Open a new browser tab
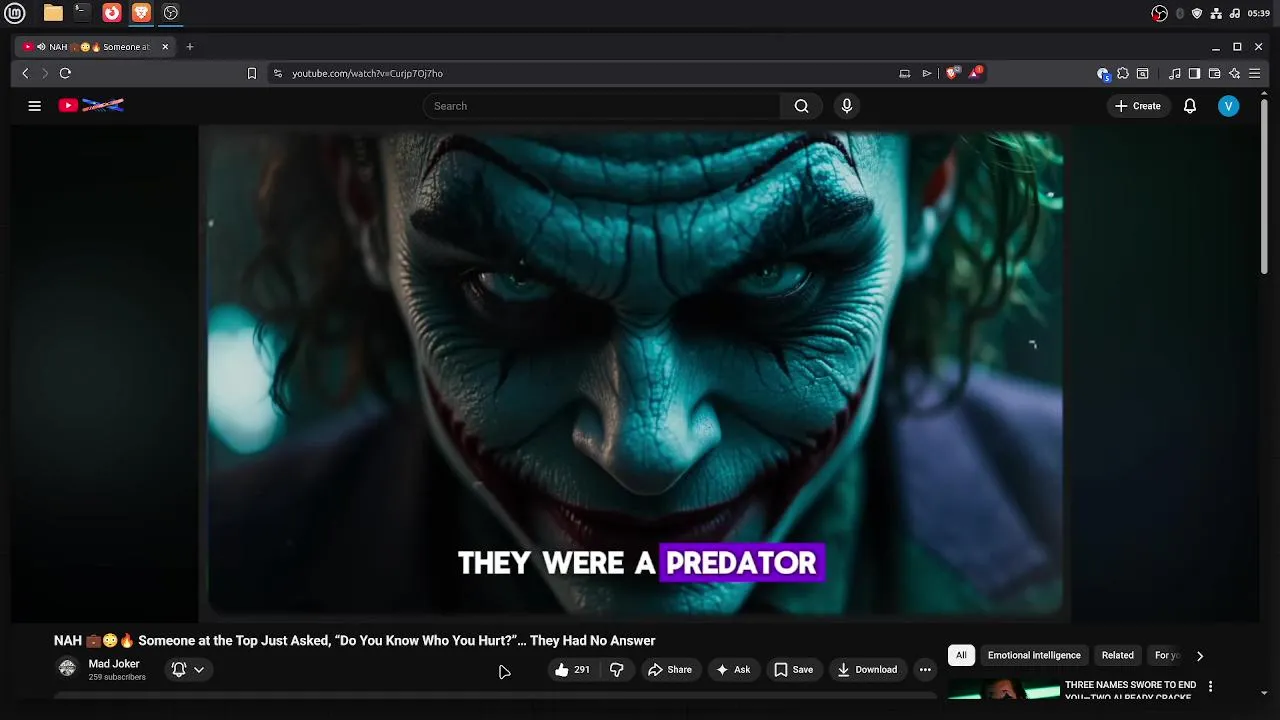Screen dimensions: 1280x720 (x=189, y=47)
